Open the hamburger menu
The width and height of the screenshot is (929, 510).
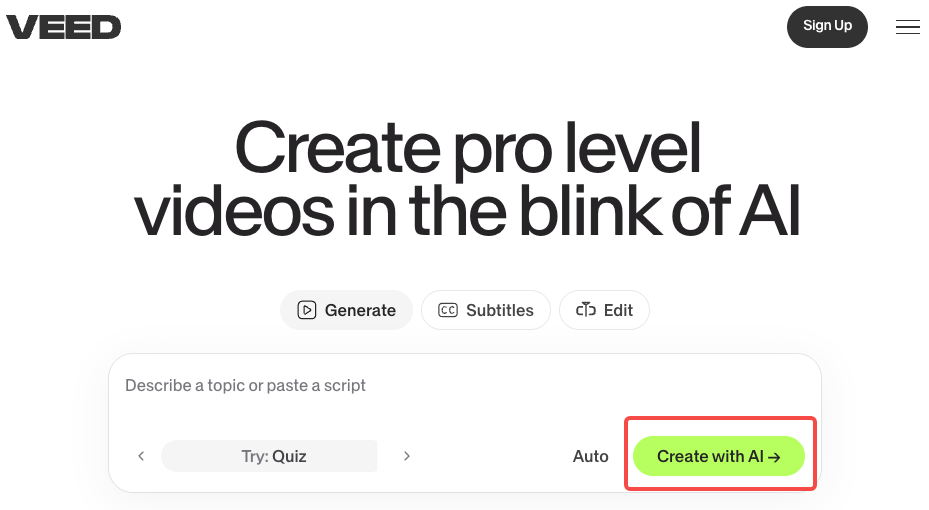(907, 27)
